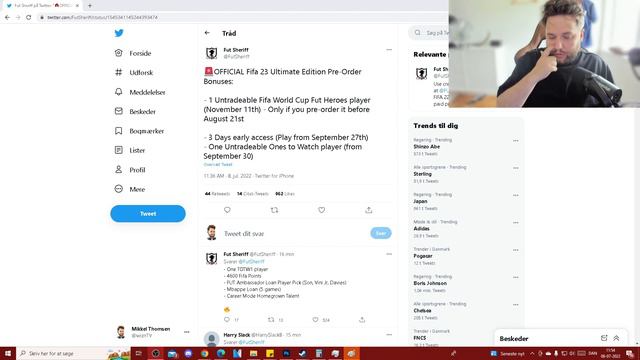Go back with the Tråd arrow
Image resolution: width=640 pixels, height=360 pixels.
coord(207,33)
